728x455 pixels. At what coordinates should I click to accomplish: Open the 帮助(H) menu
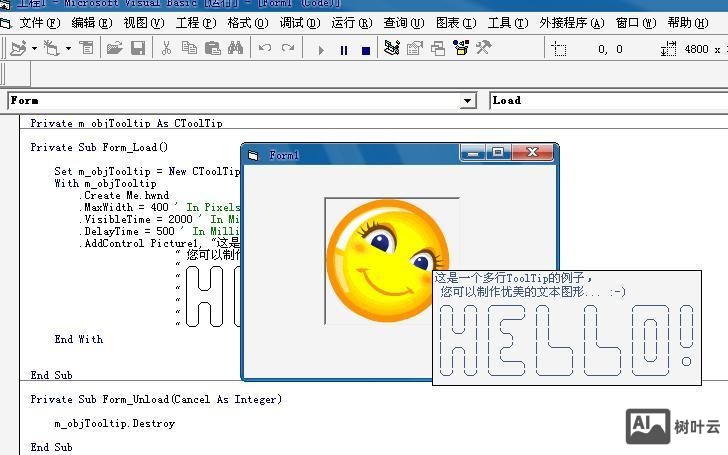(688, 23)
